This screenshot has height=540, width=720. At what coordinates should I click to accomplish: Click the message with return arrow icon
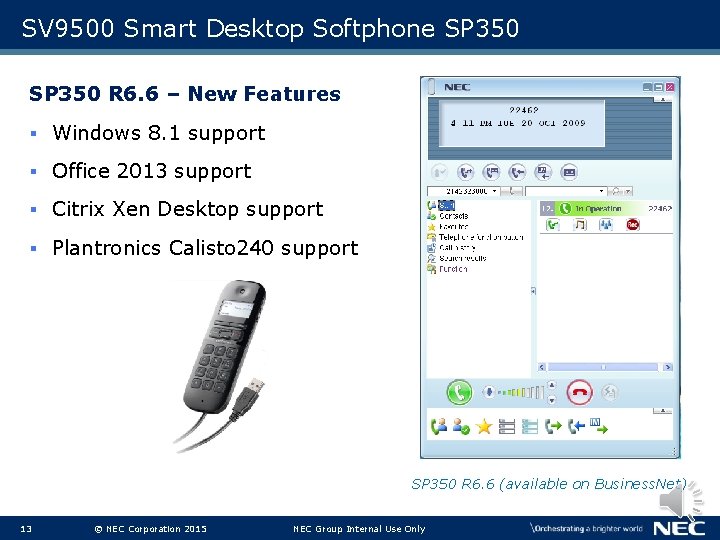(x=543, y=173)
